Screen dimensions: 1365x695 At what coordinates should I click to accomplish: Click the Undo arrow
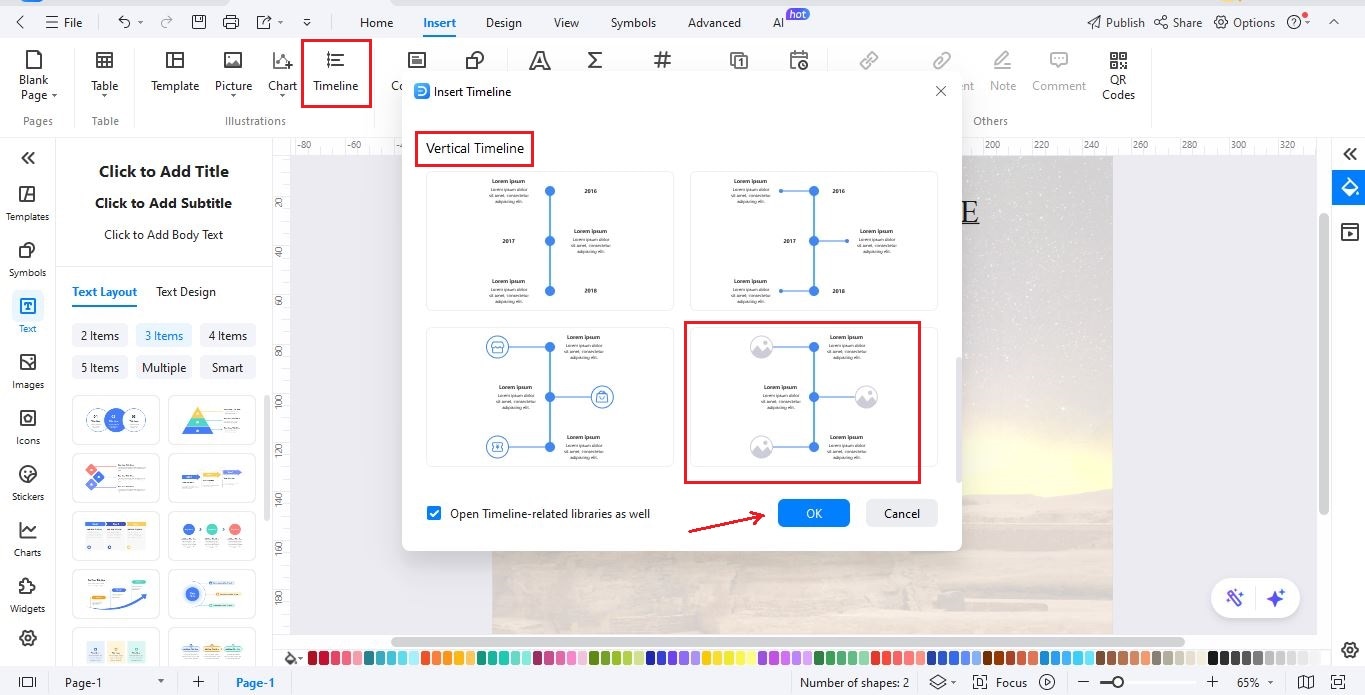pos(124,22)
